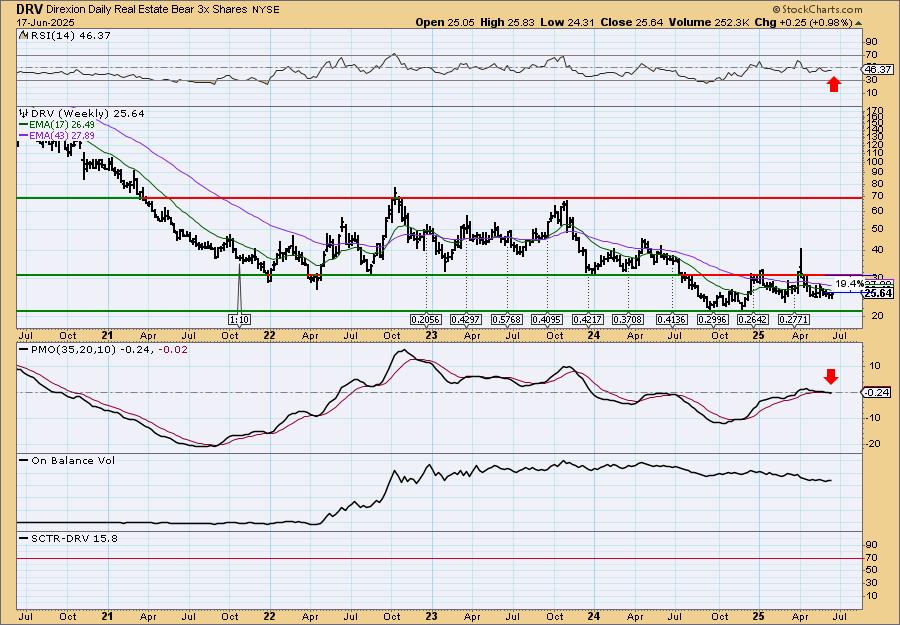Click the 0.2642 dividend marker
900x625 pixels.
753,319
